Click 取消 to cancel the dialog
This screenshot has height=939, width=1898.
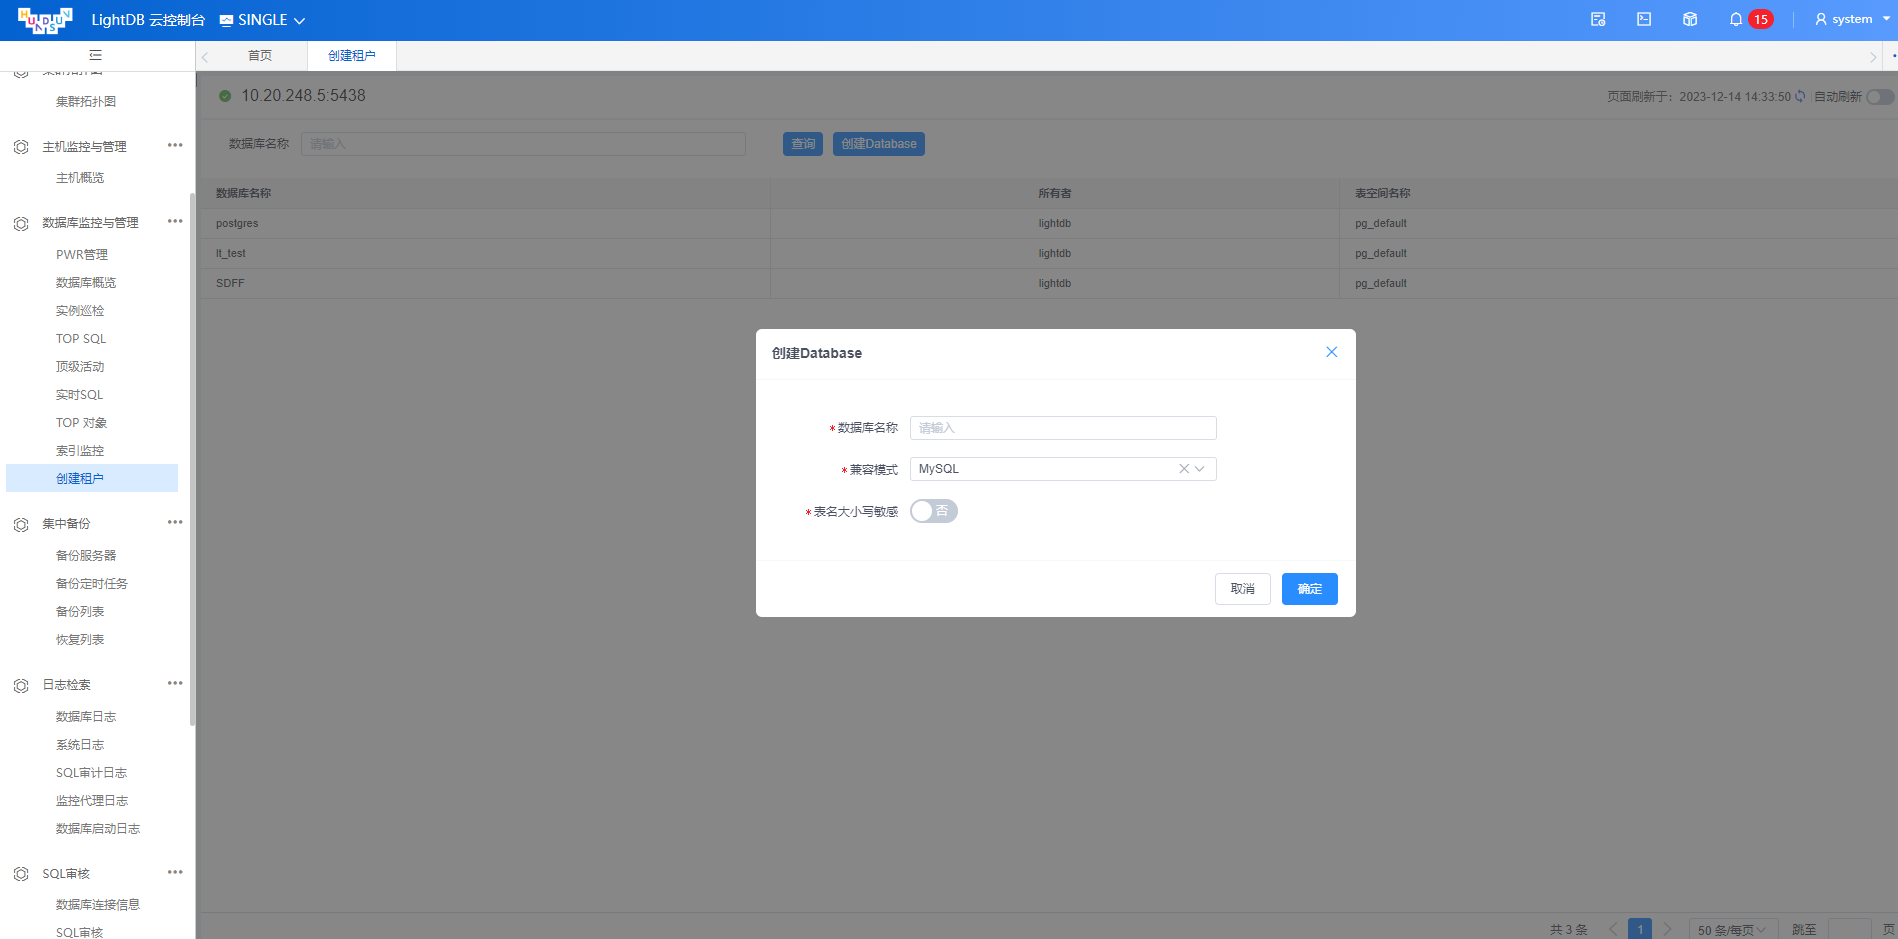(1243, 589)
